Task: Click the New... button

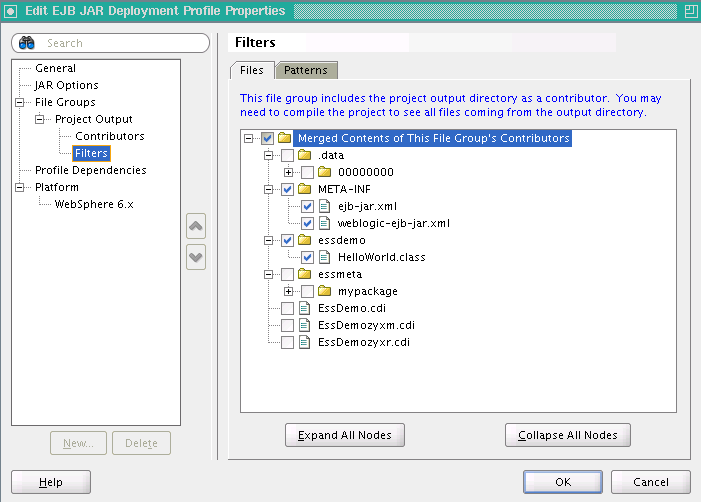Action: (x=78, y=443)
